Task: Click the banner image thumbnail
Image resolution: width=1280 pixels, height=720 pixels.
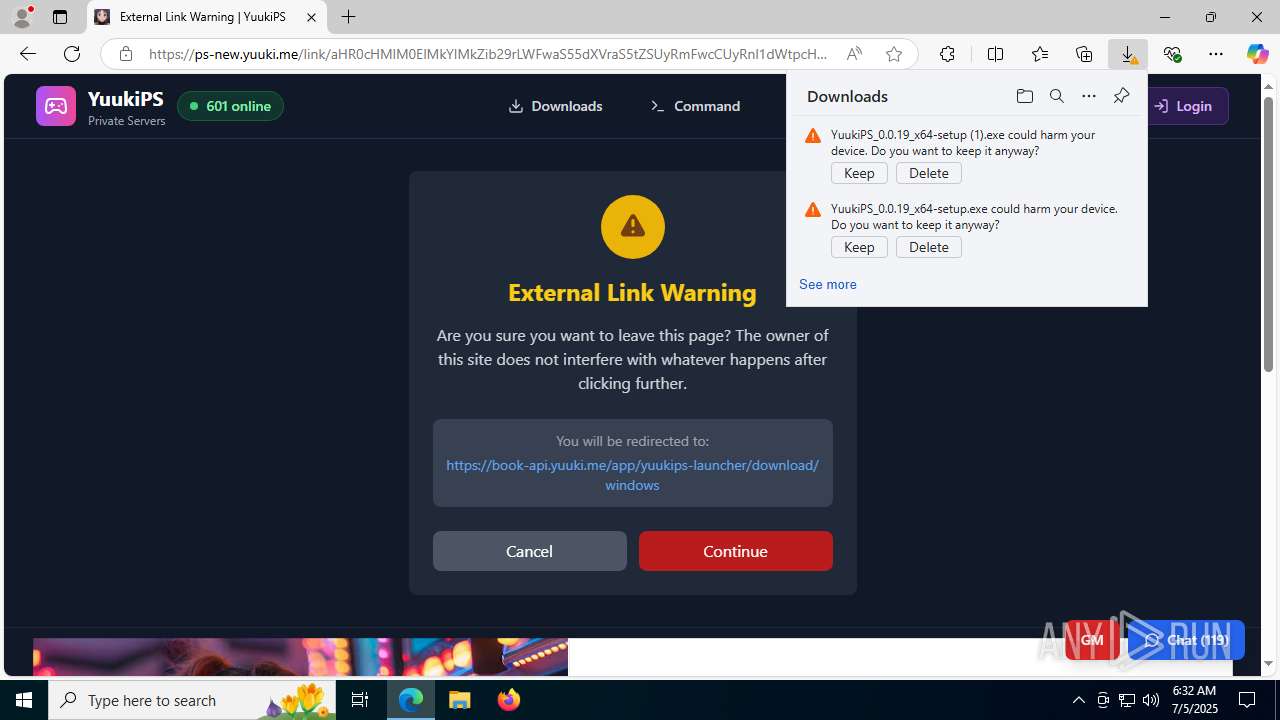Action: [x=300, y=657]
